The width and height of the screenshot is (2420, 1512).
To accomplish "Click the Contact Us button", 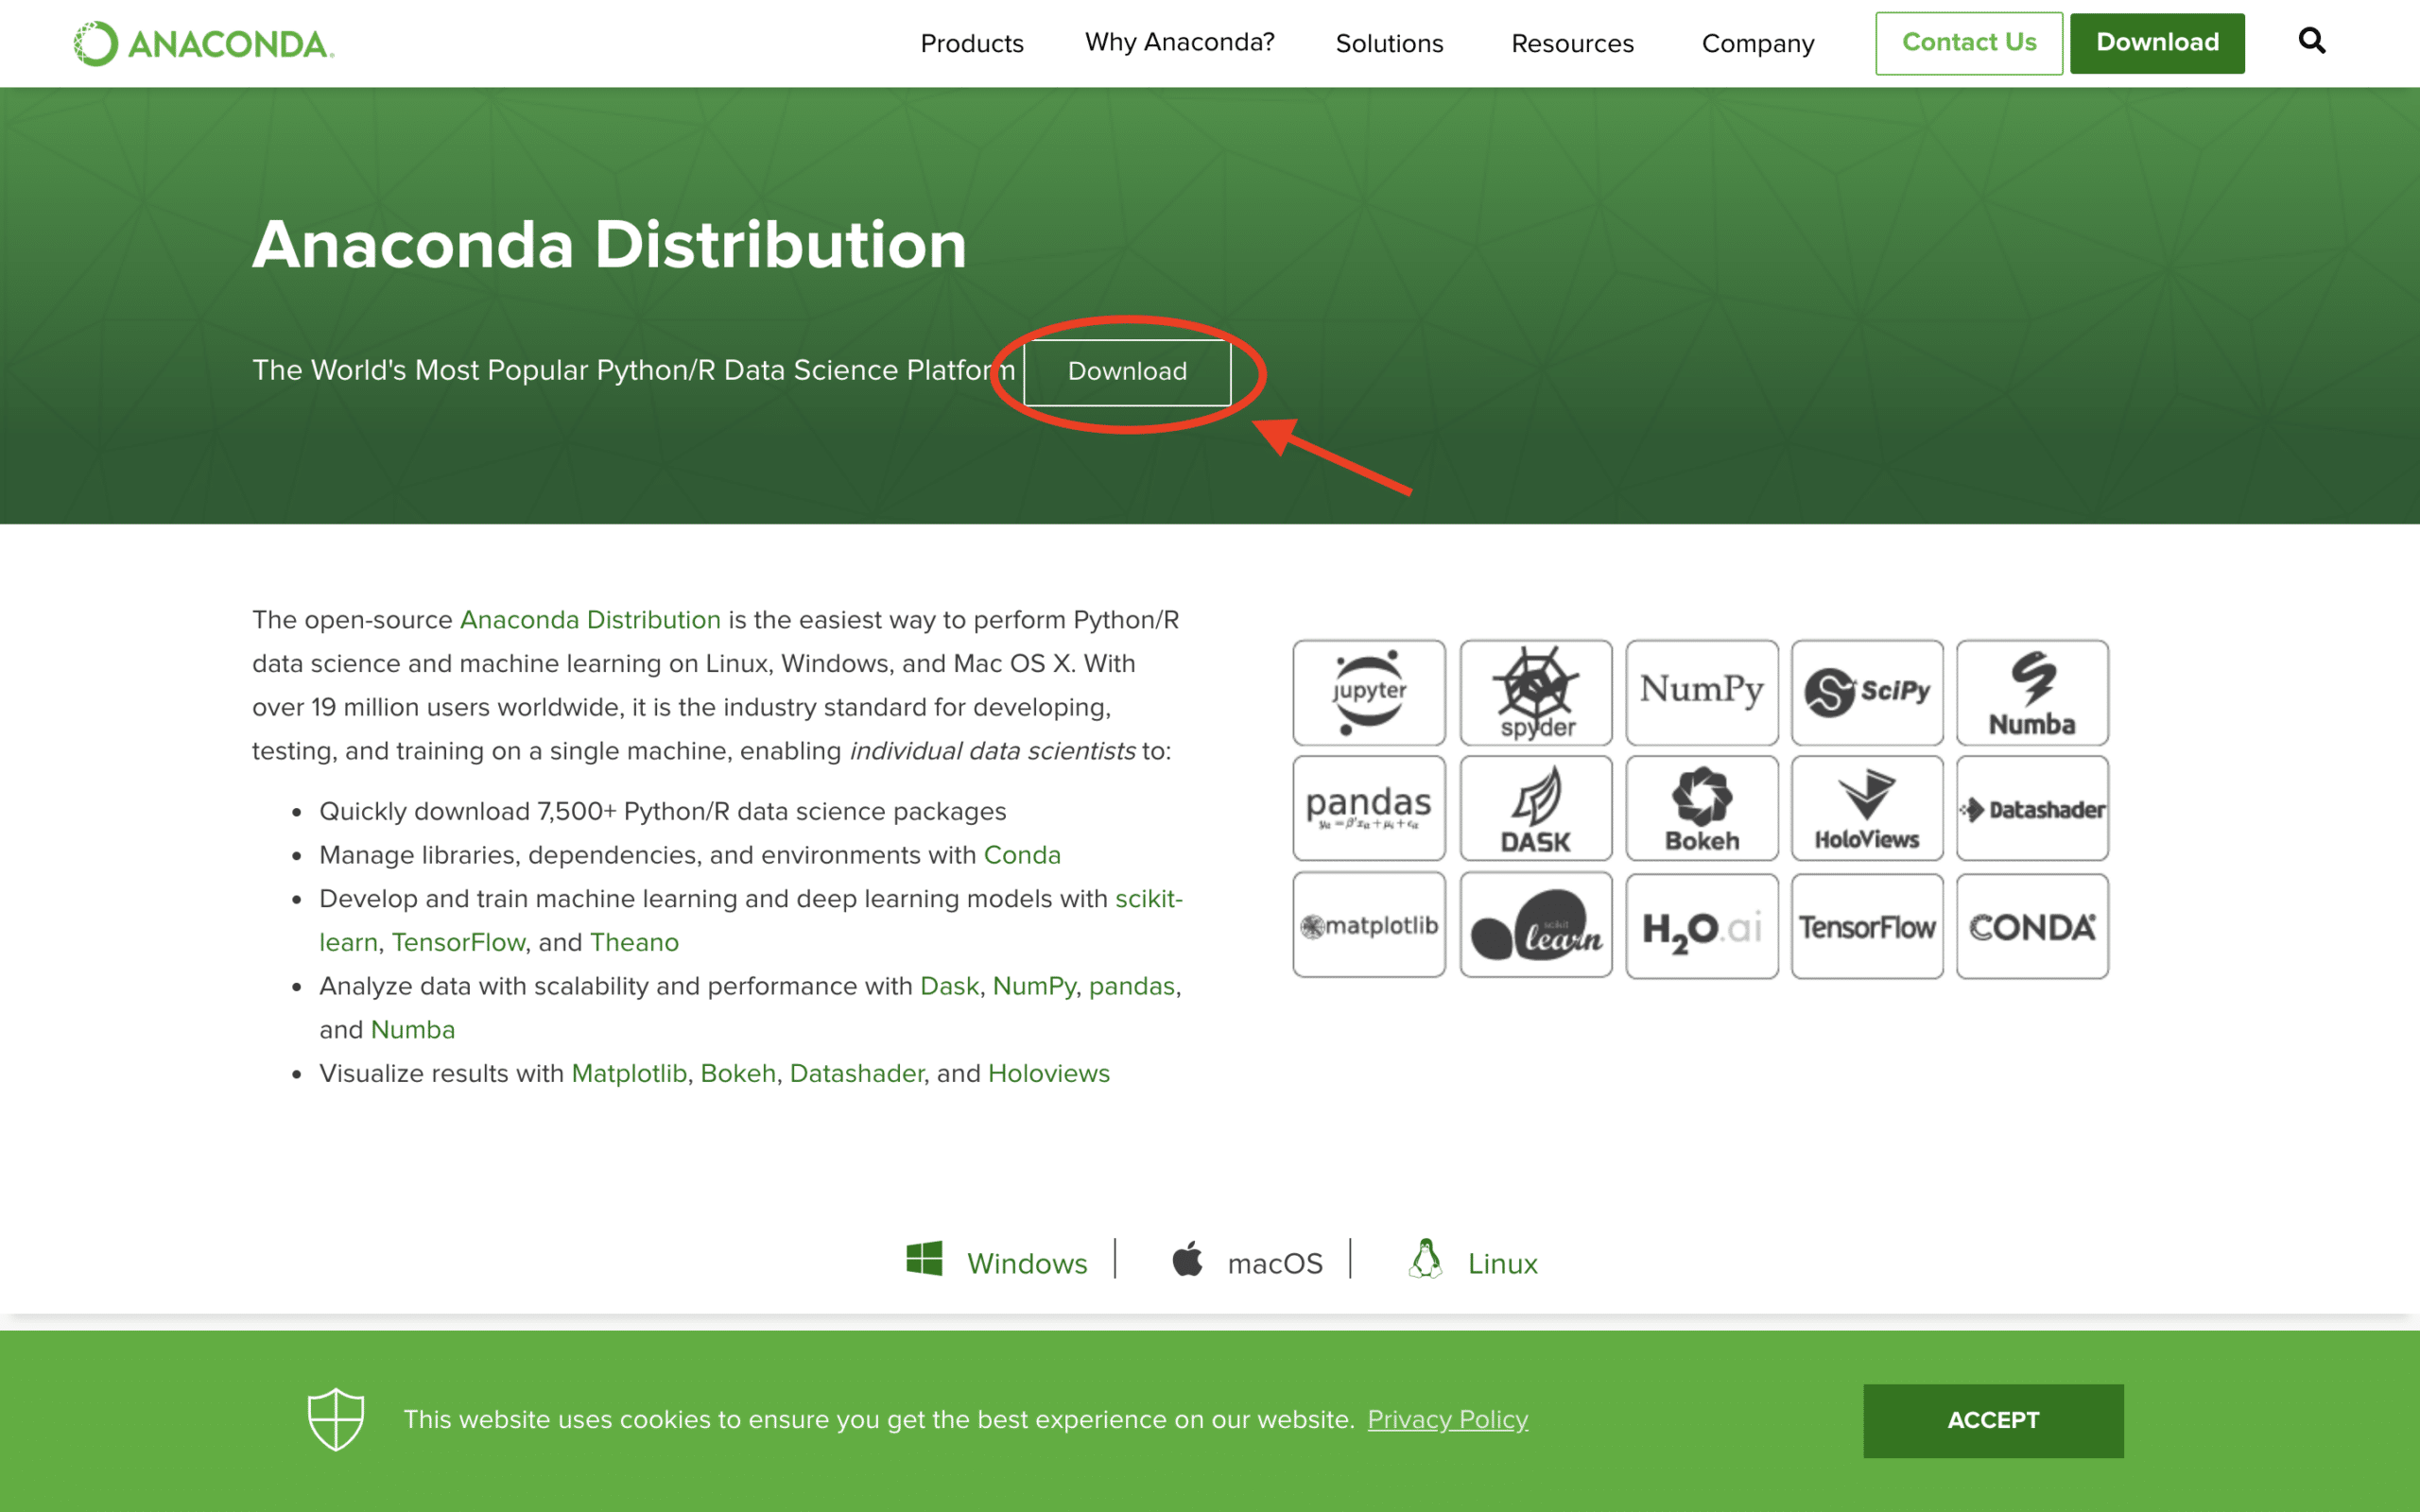I will pos(1965,42).
